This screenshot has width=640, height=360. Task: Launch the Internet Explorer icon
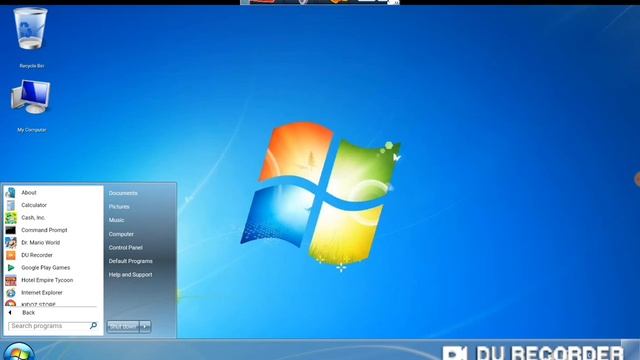click(11, 293)
